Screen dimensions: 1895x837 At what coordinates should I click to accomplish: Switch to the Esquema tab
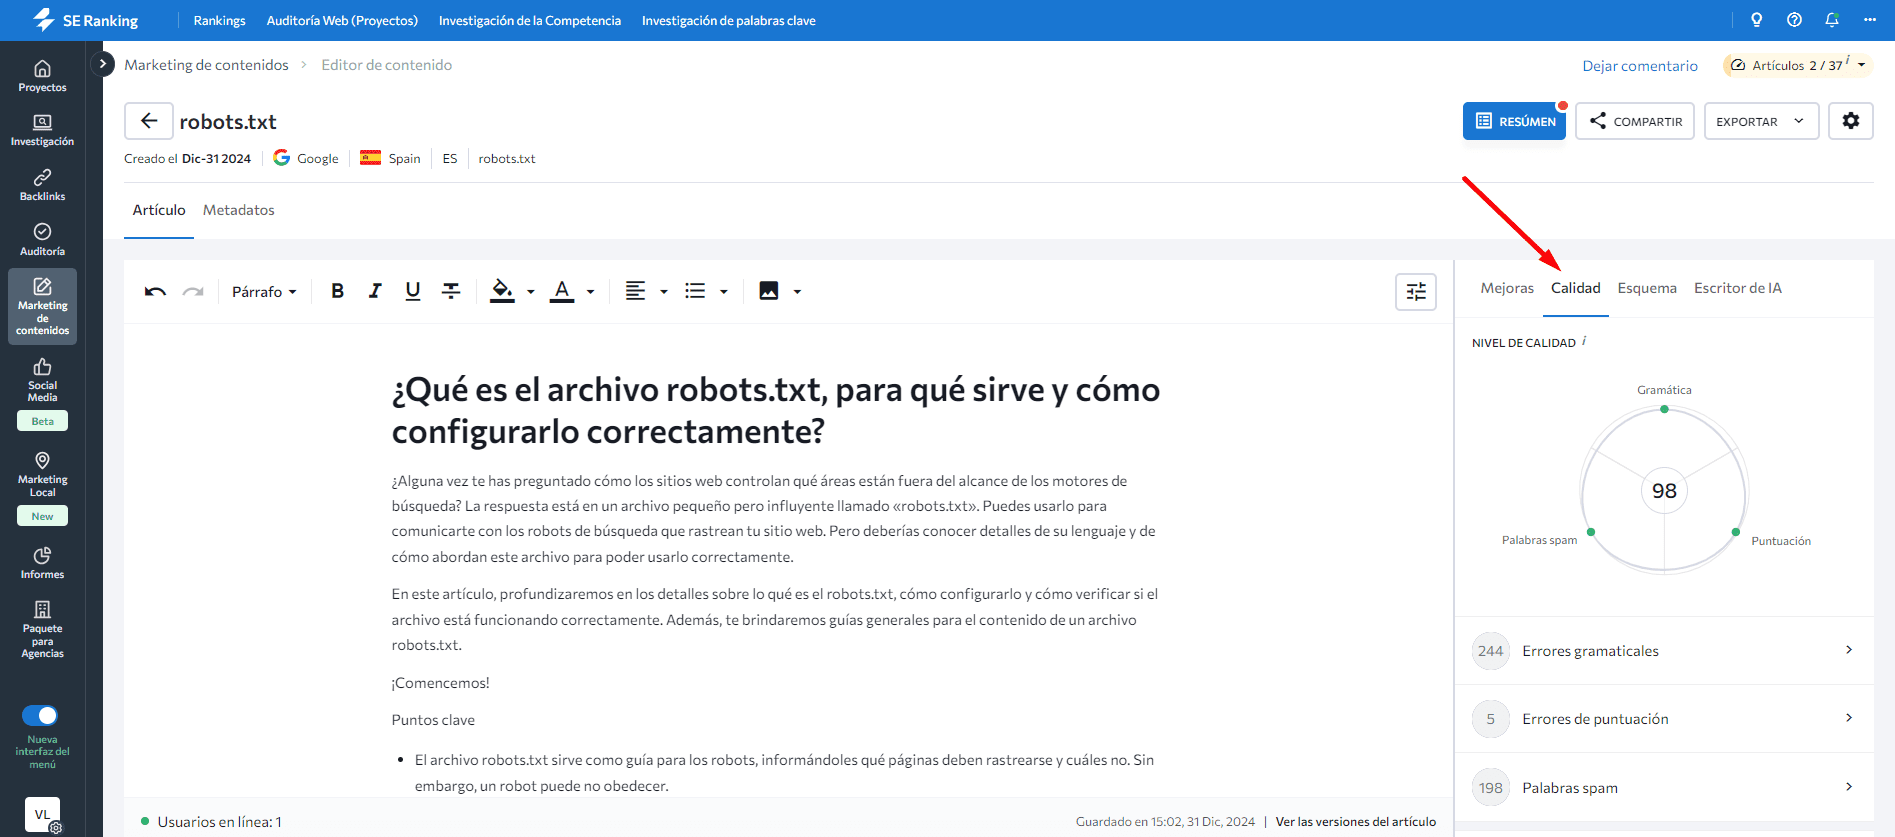coord(1647,288)
